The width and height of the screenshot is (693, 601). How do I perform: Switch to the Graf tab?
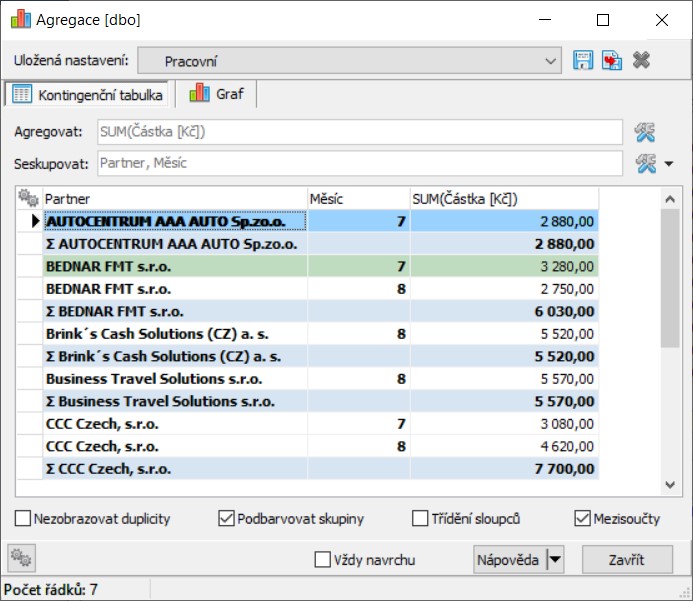(217, 94)
